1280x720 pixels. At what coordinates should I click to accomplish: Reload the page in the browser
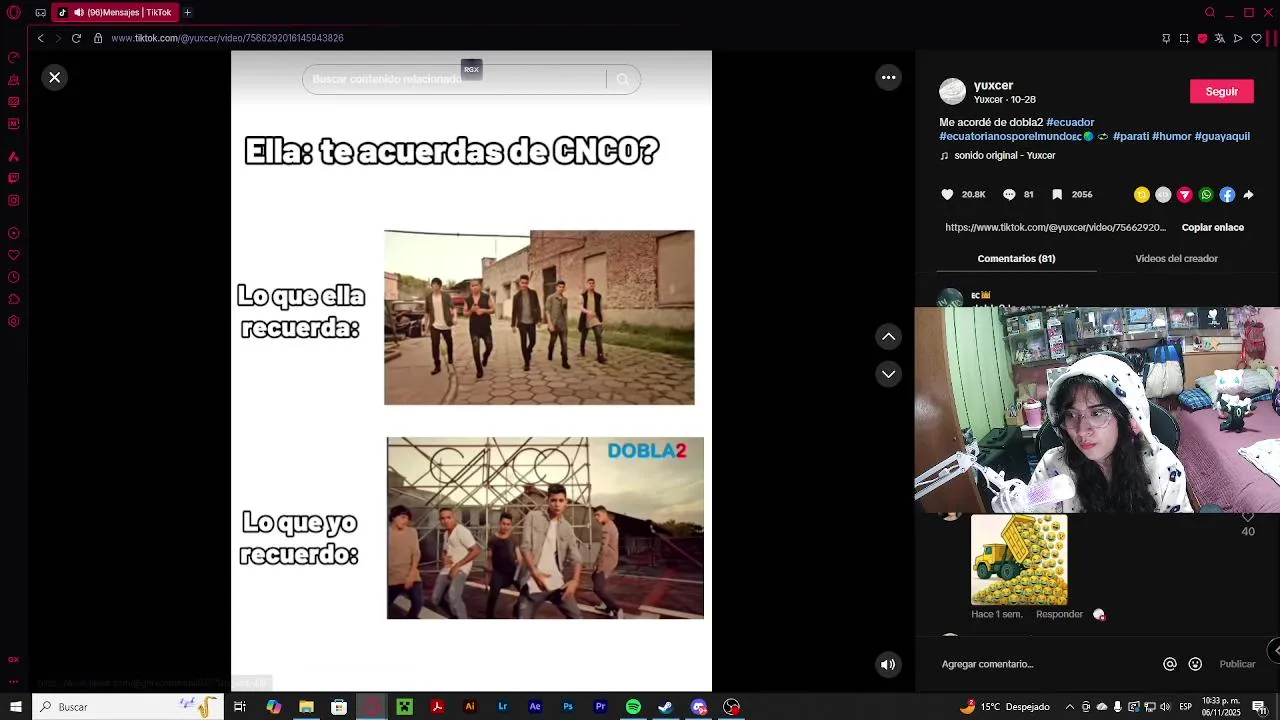(x=76, y=38)
